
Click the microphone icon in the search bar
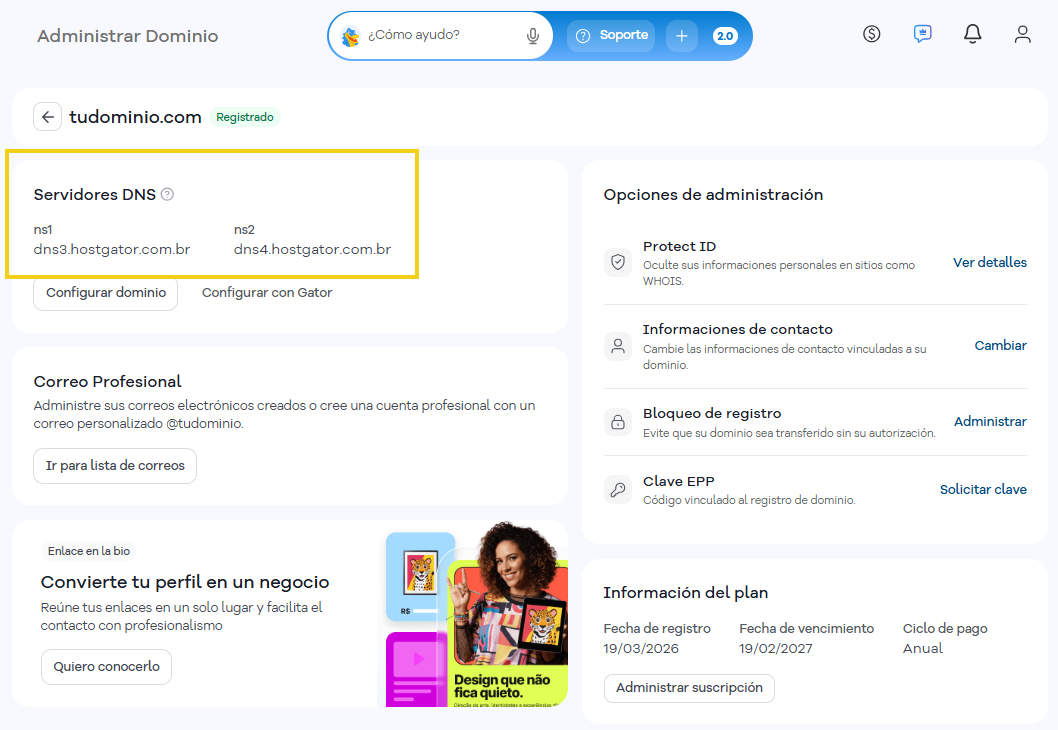click(532, 36)
